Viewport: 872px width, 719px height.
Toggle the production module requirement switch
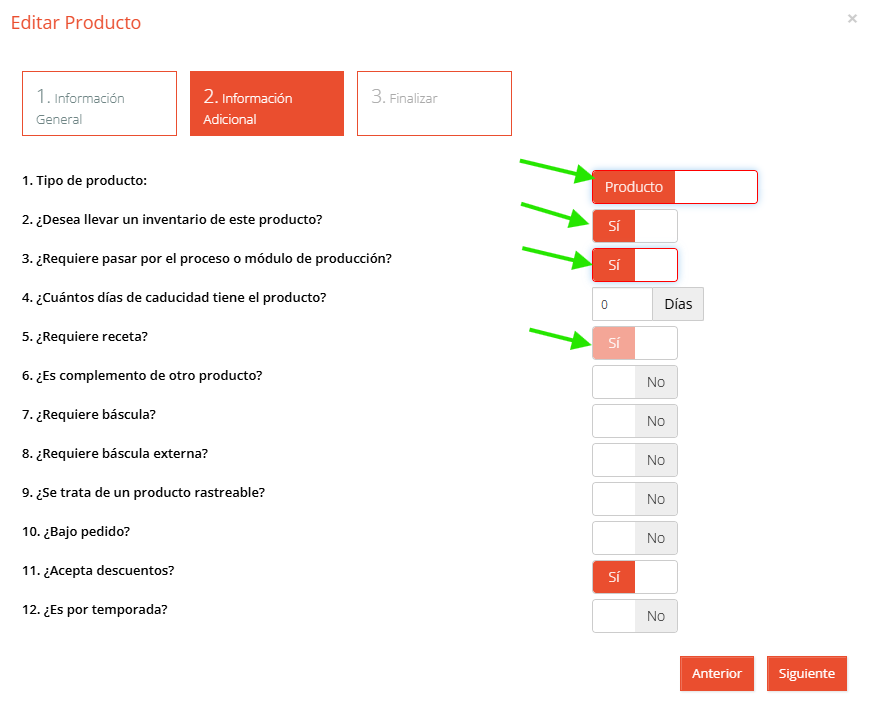tap(635, 265)
